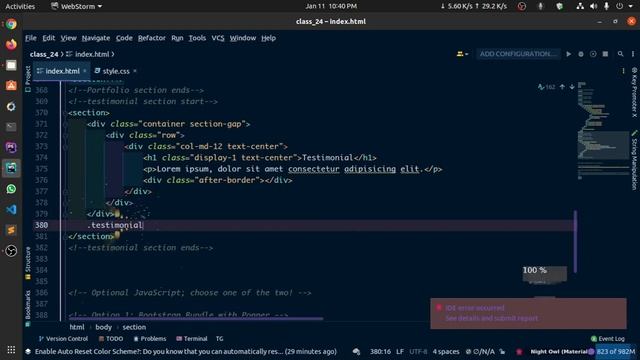This screenshot has width=640, height=360.
Task: Open the View menu
Action: [69, 38]
